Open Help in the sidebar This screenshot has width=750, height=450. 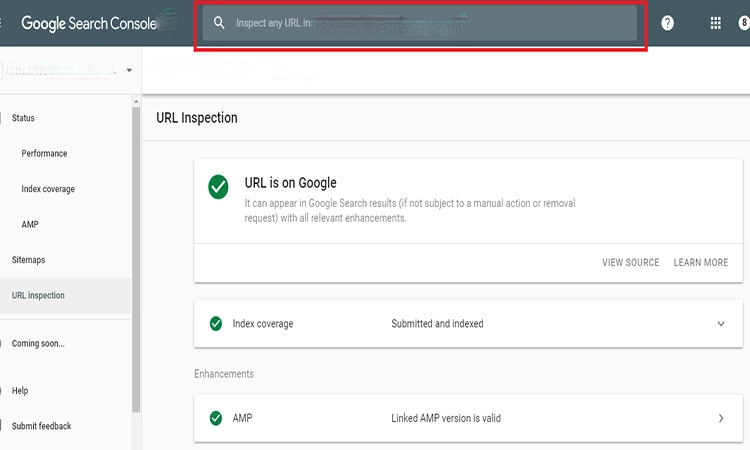click(x=20, y=391)
